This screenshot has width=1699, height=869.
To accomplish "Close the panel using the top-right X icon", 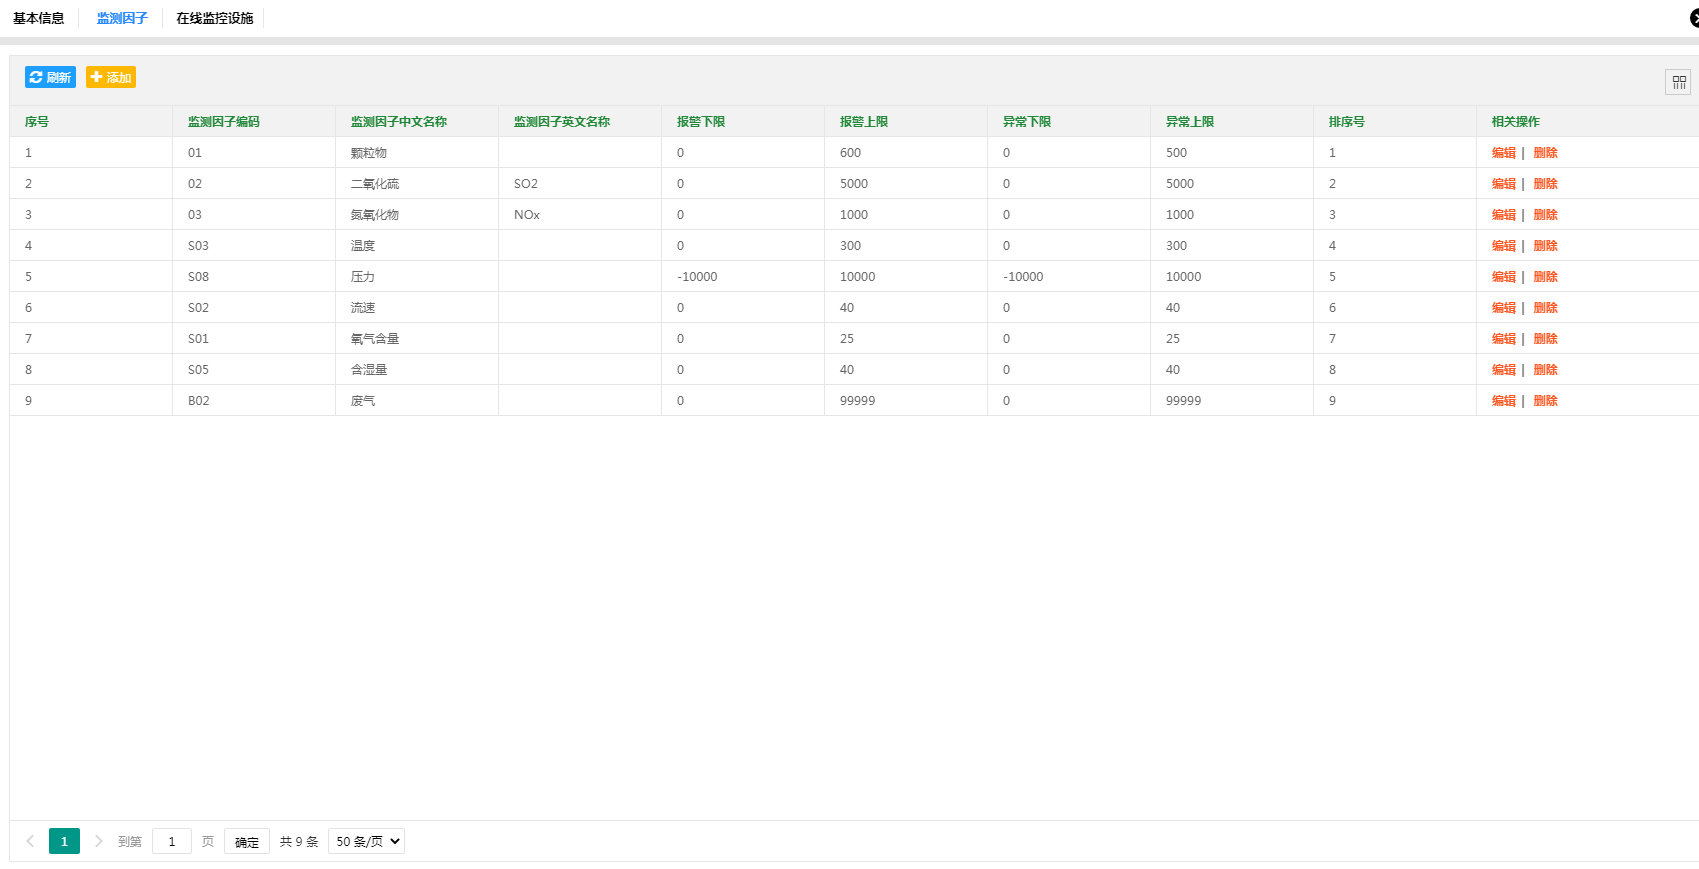I will point(1694,18).
